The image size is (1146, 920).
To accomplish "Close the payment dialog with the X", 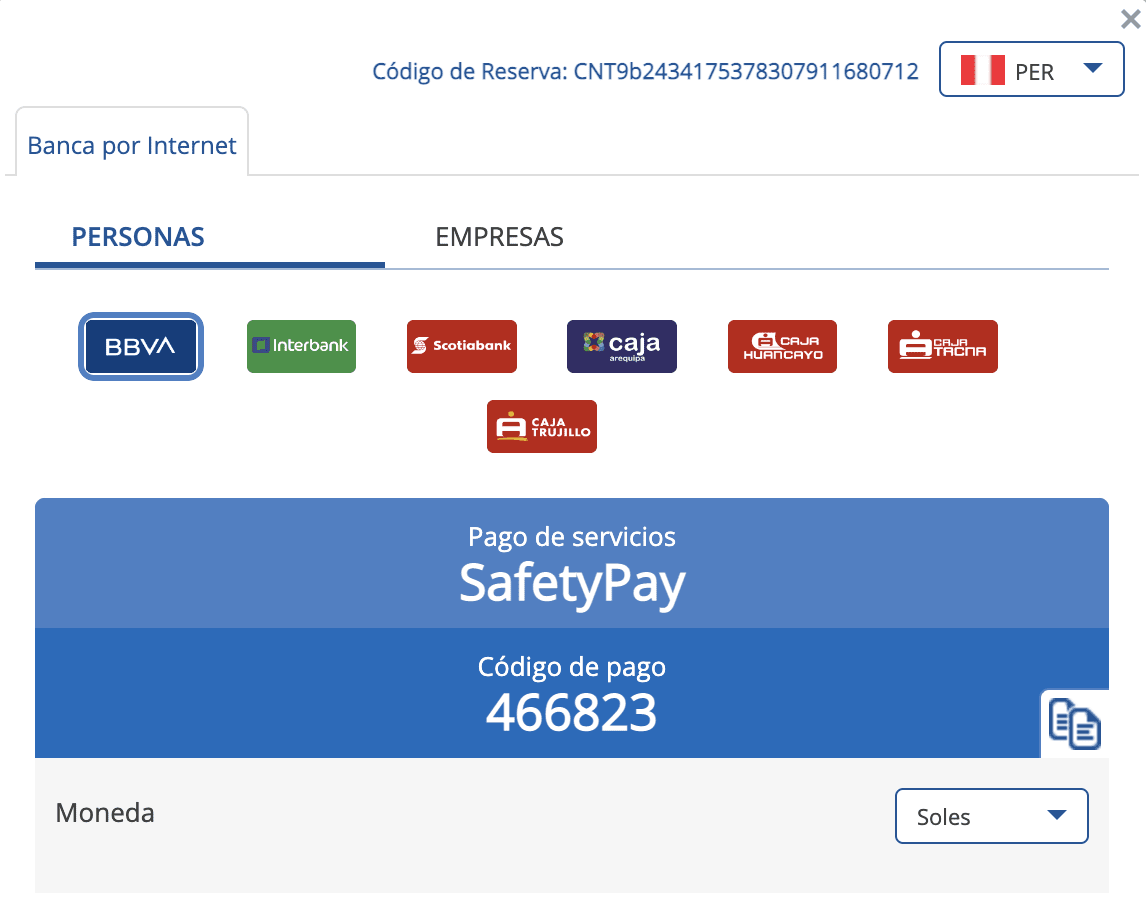I will 1131,19.
